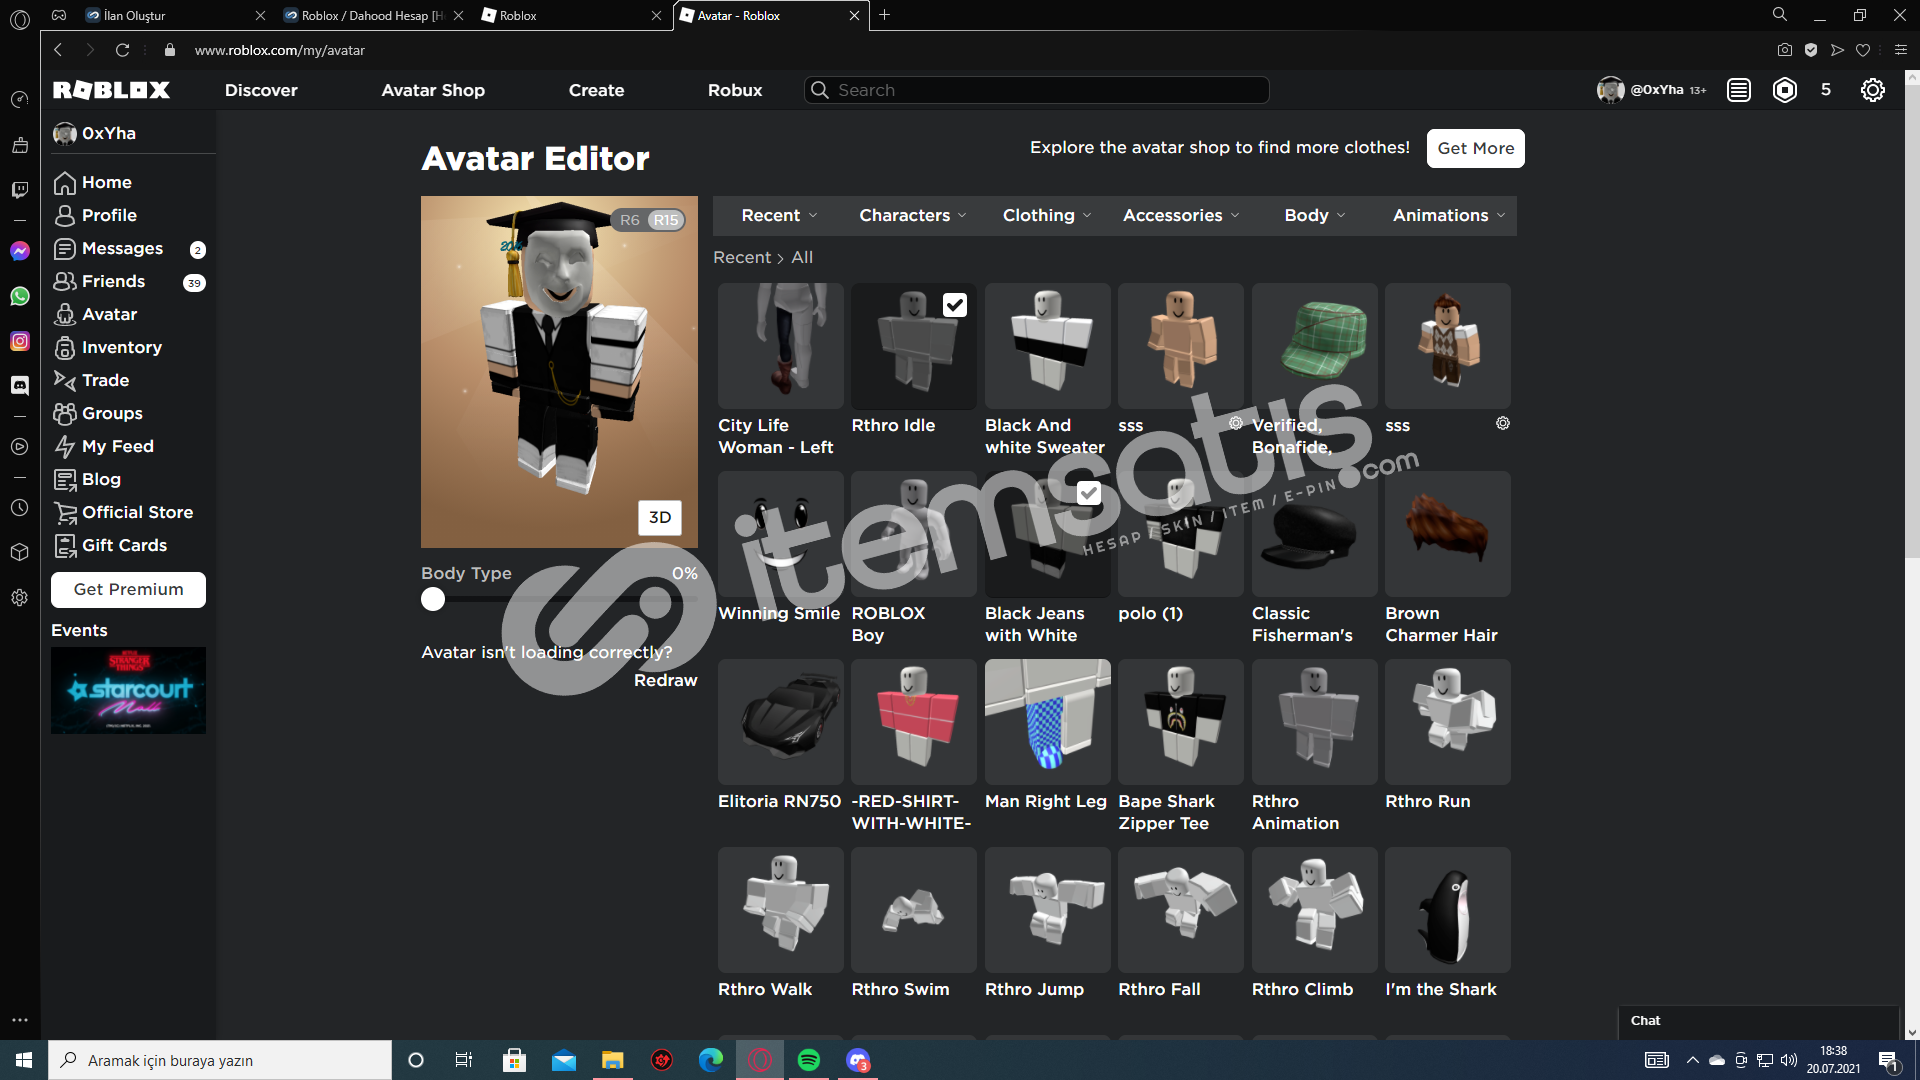Image resolution: width=1920 pixels, height=1080 pixels.
Task: Open Windows Start menu
Action: click(x=24, y=1060)
